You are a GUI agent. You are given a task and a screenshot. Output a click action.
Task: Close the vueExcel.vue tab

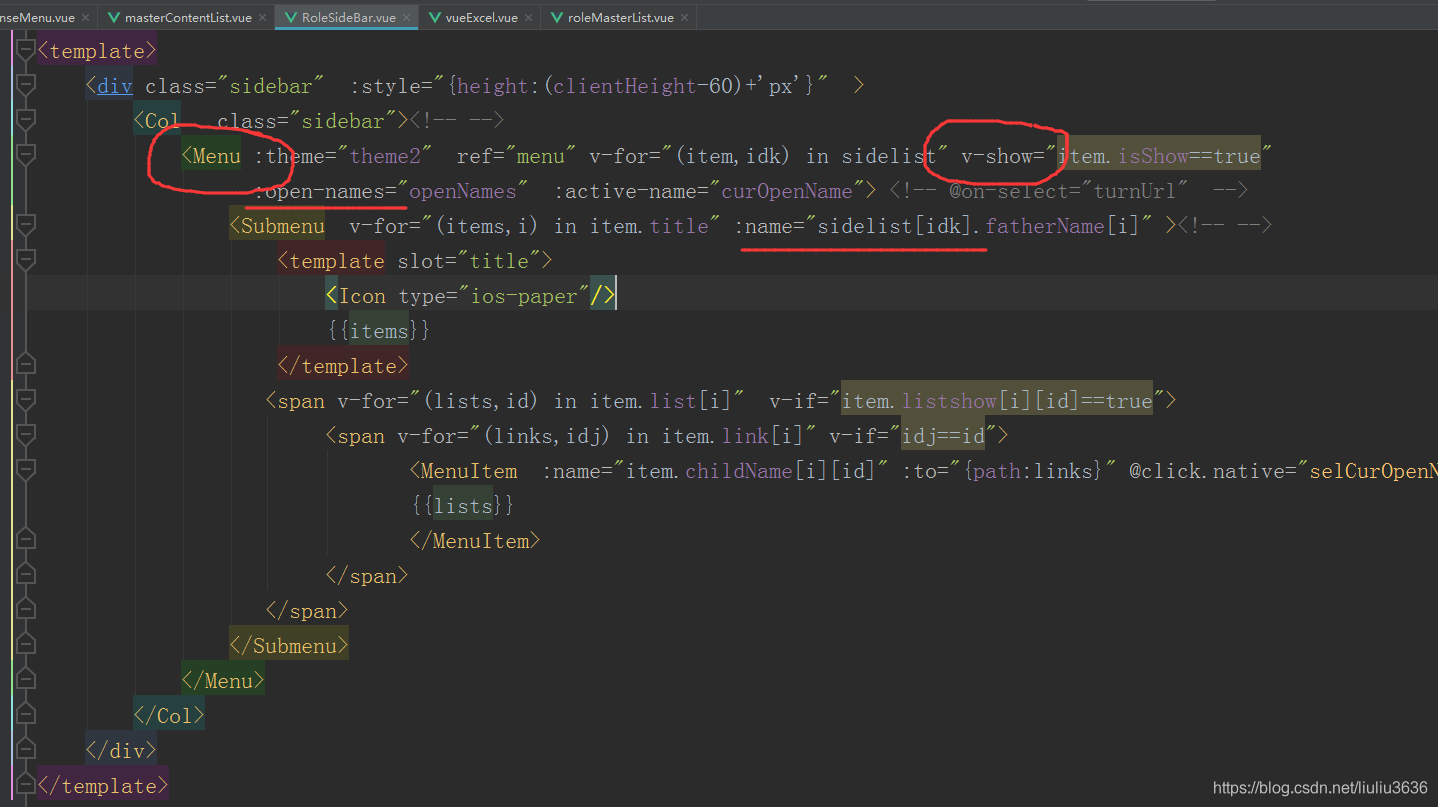click(528, 18)
